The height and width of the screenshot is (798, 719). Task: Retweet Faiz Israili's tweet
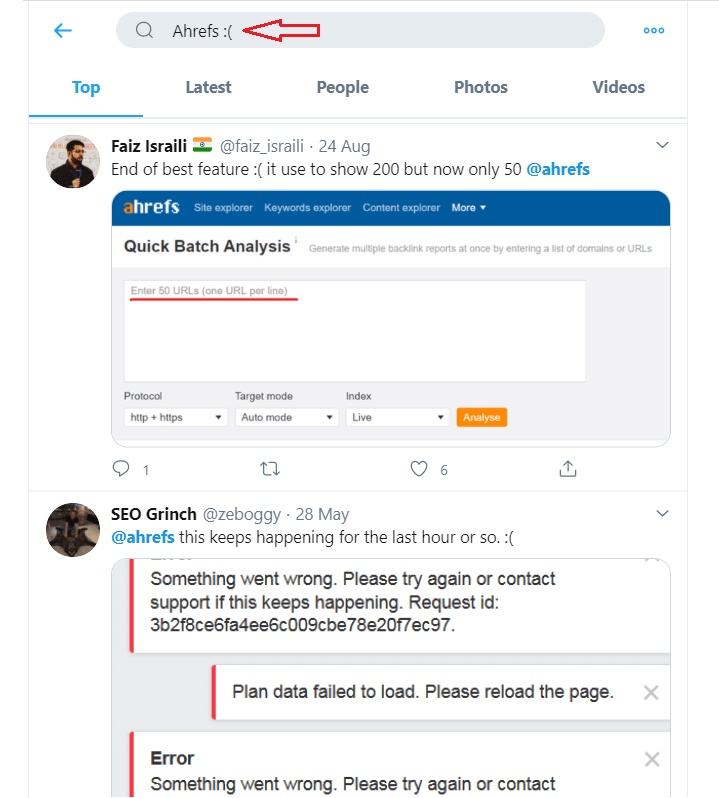click(x=270, y=469)
